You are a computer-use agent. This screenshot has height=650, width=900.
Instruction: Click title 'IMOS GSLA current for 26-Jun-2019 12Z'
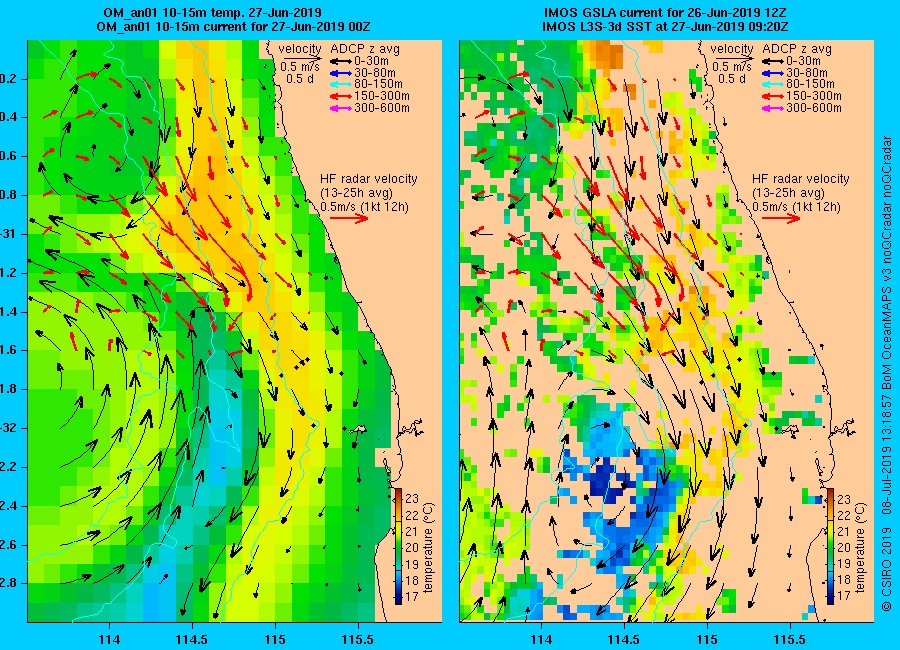pos(664,13)
